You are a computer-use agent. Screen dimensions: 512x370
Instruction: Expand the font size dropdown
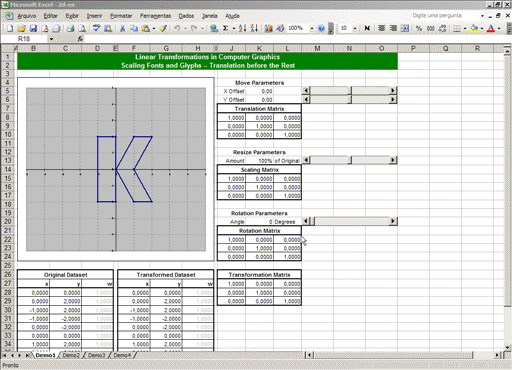point(355,29)
